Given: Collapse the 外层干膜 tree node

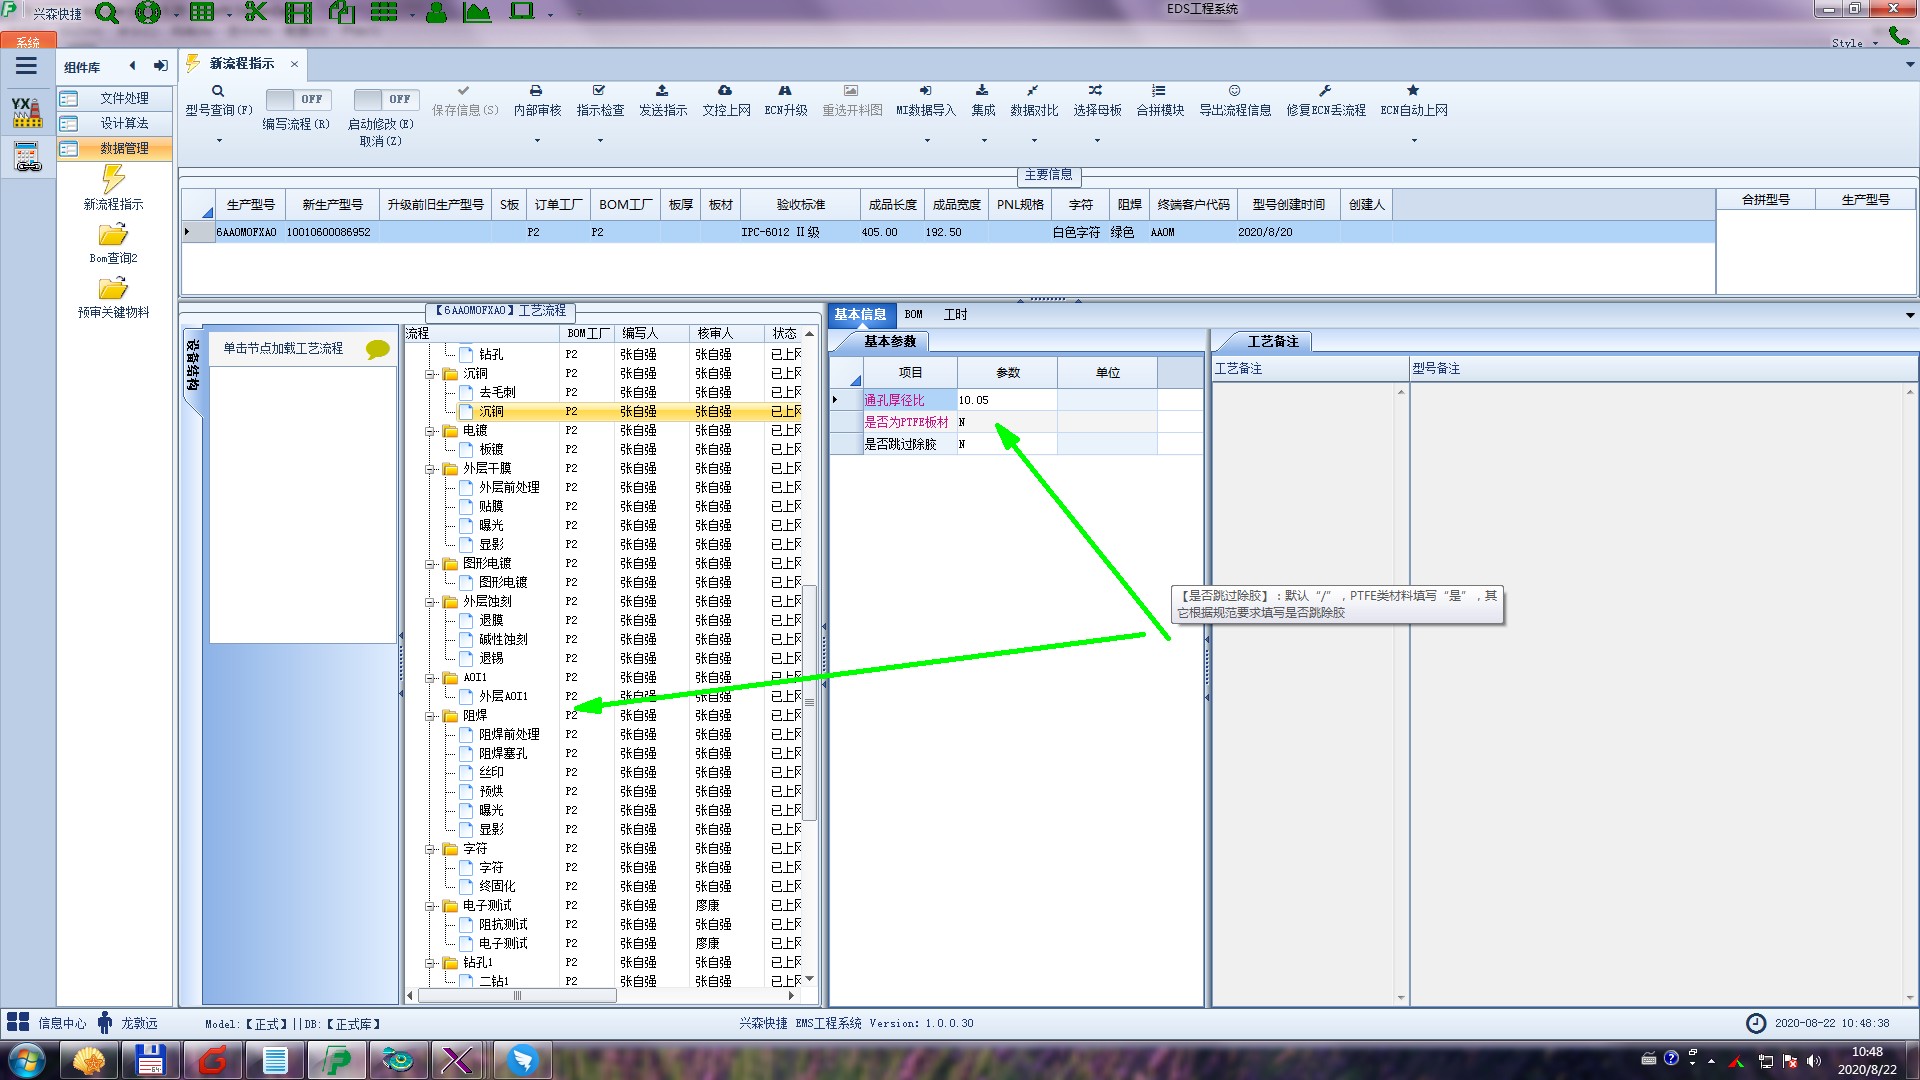Looking at the screenshot, I should pos(430,469).
